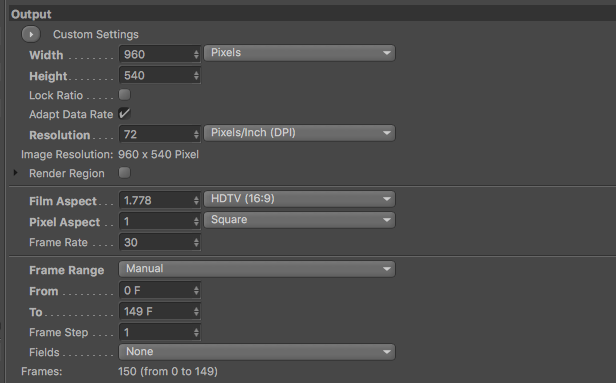
Task: Click the Width stepper arrows
Action: (196, 54)
